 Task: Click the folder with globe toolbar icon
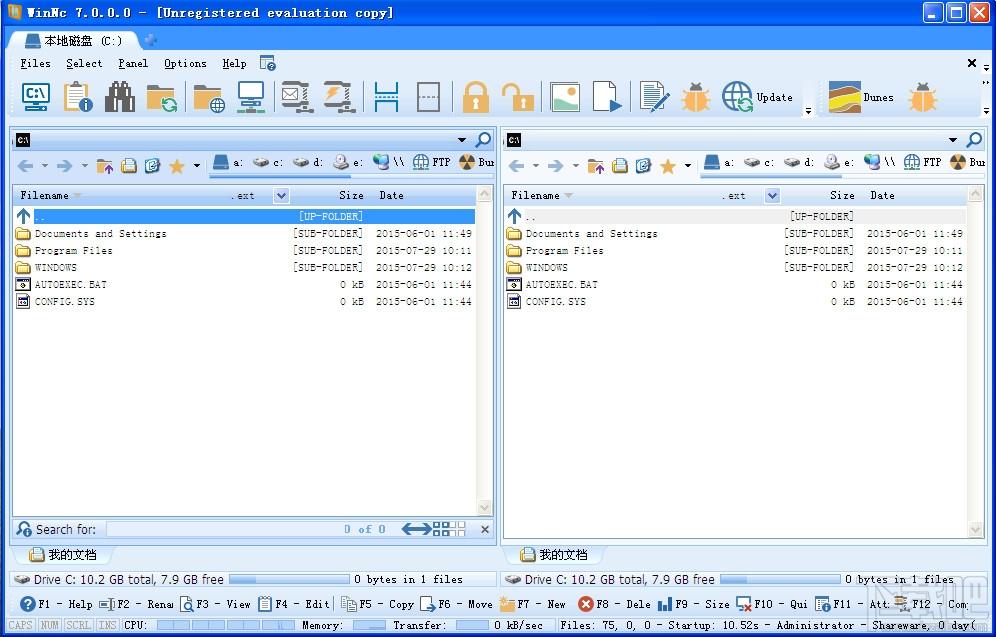(x=209, y=98)
